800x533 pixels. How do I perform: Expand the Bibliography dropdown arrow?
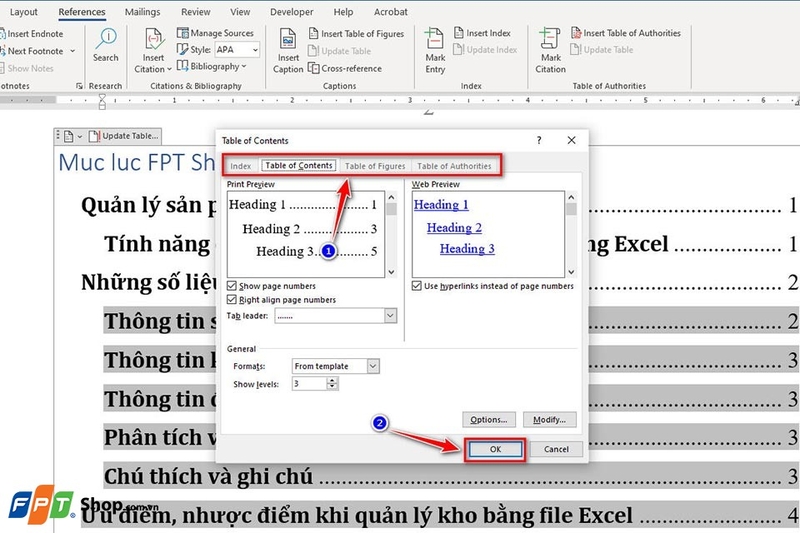pos(244,66)
